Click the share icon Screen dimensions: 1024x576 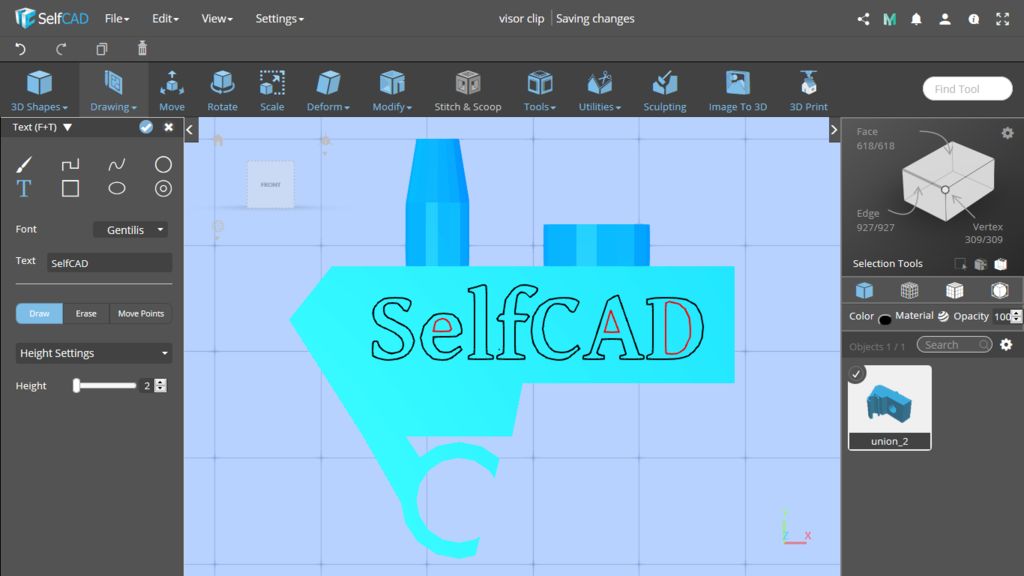pyautogui.click(x=863, y=19)
